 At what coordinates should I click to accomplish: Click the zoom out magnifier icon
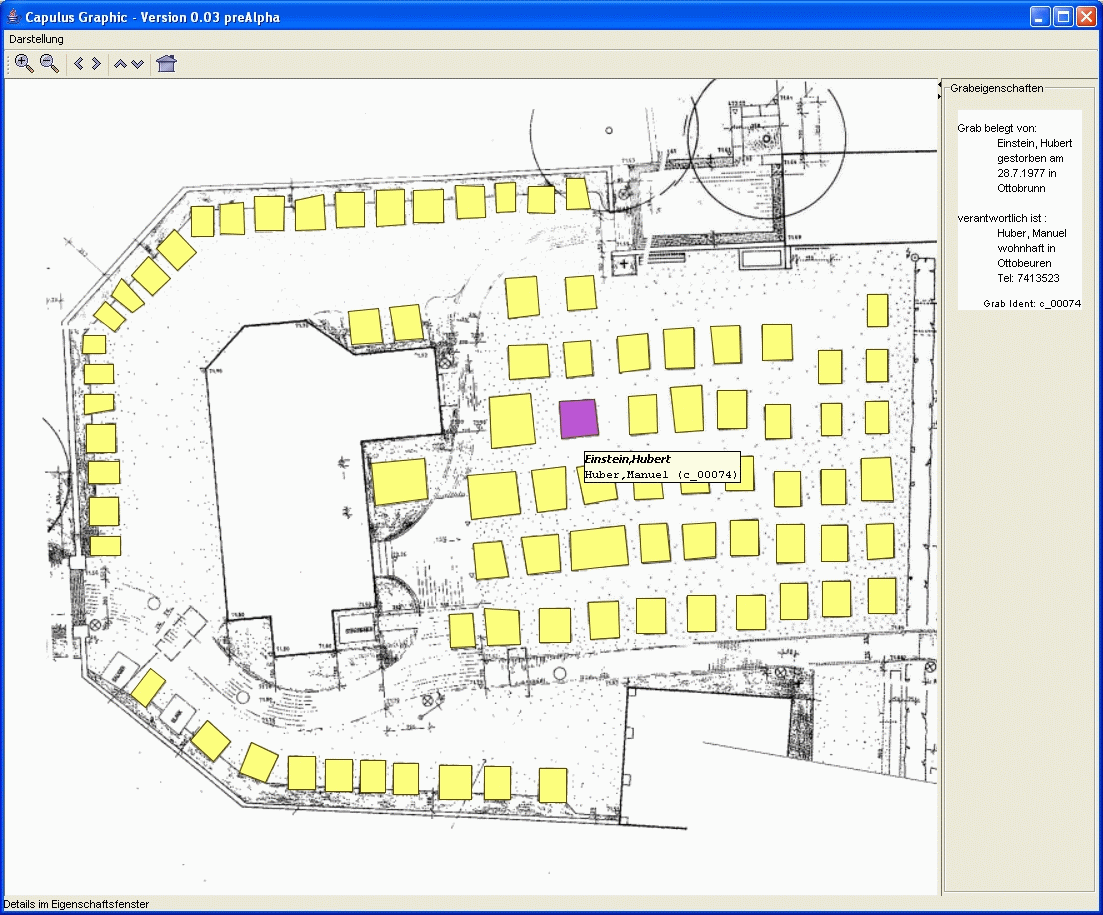[49, 63]
